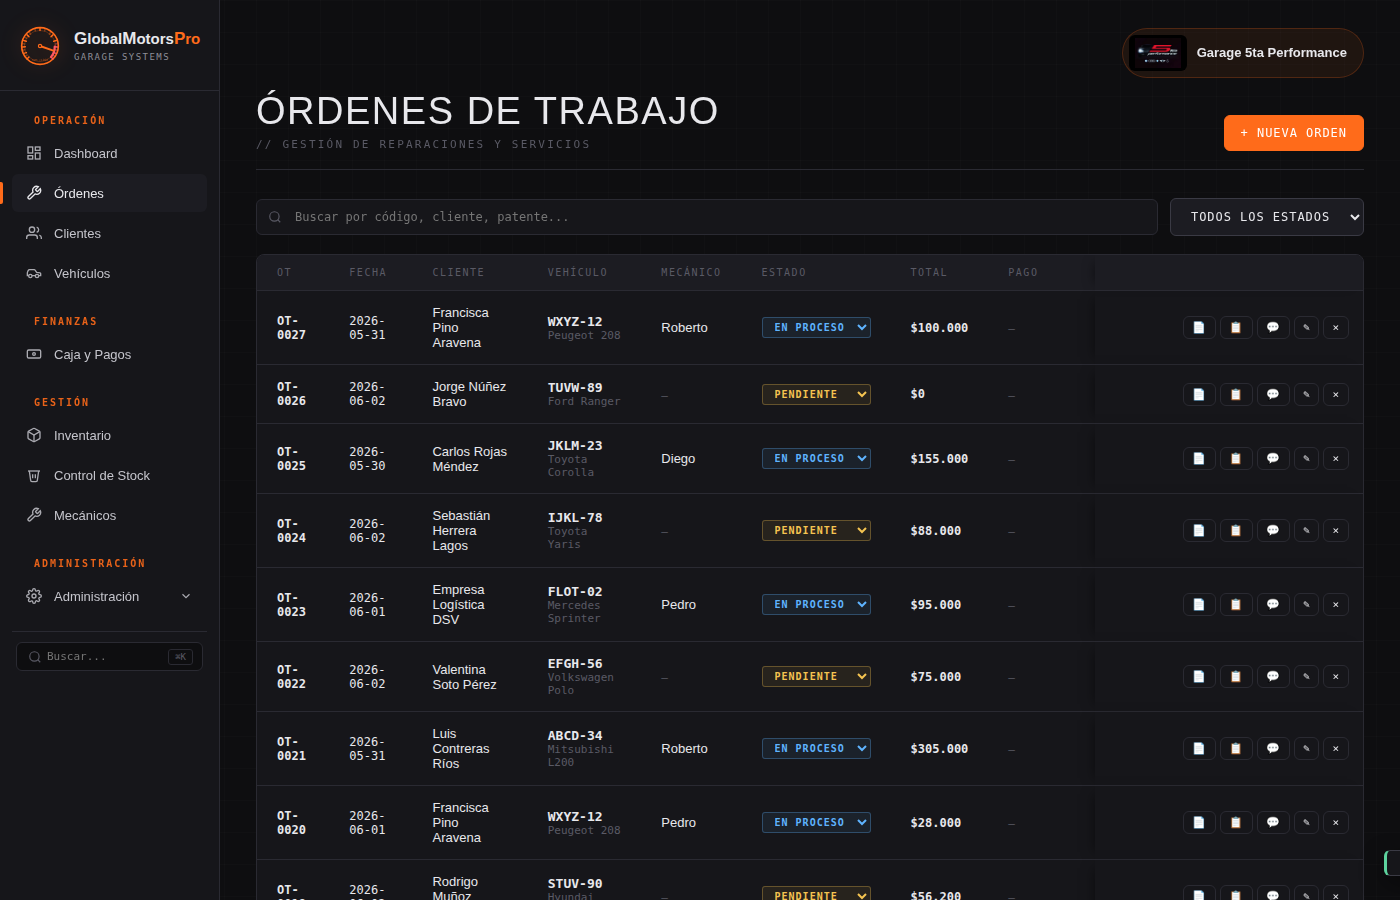Click the Garage 5ta Performance logo thumbnail
Image resolution: width=1400 pixels, height=900 pixels.
coord(1158,53)
